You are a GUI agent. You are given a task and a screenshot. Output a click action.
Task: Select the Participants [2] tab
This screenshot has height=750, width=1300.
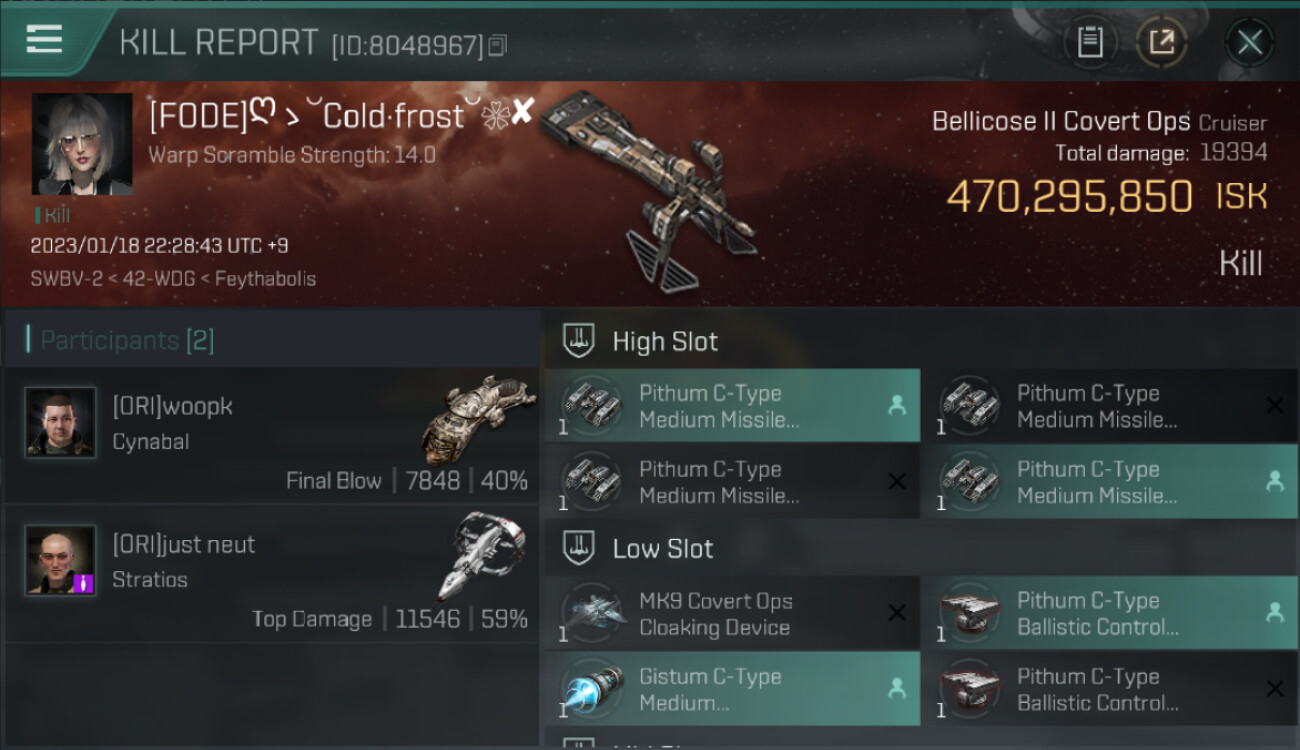[127, 340]
